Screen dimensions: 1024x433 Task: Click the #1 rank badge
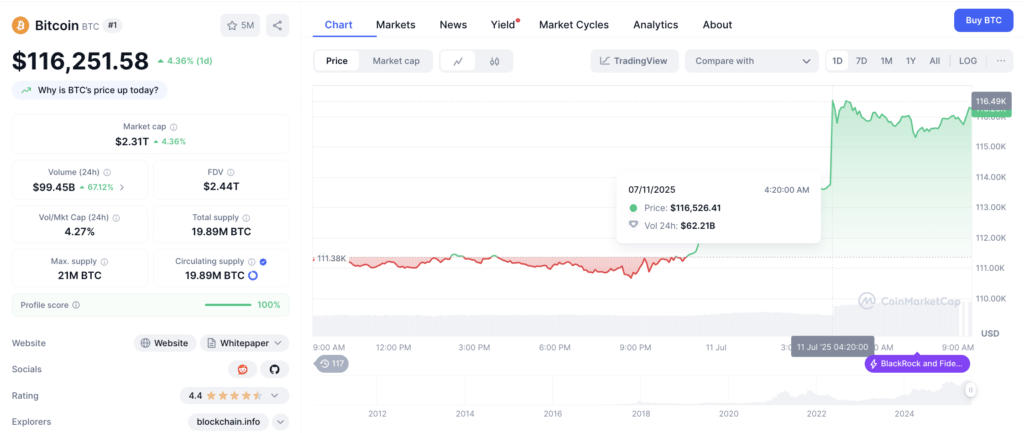pyautogui.click(x=113, y=25)
